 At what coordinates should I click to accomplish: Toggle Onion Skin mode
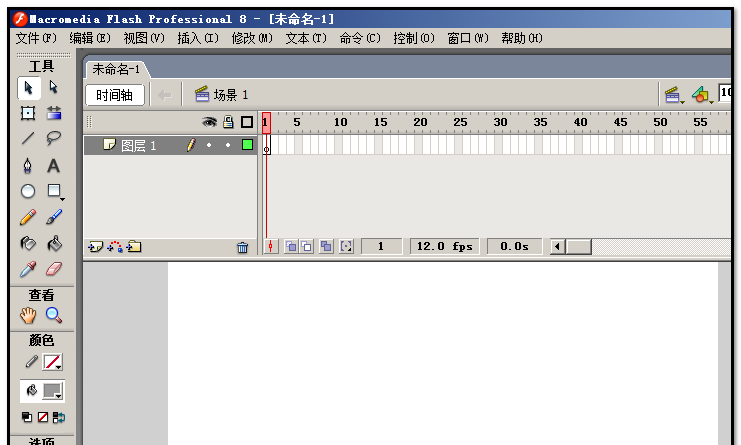292,246
